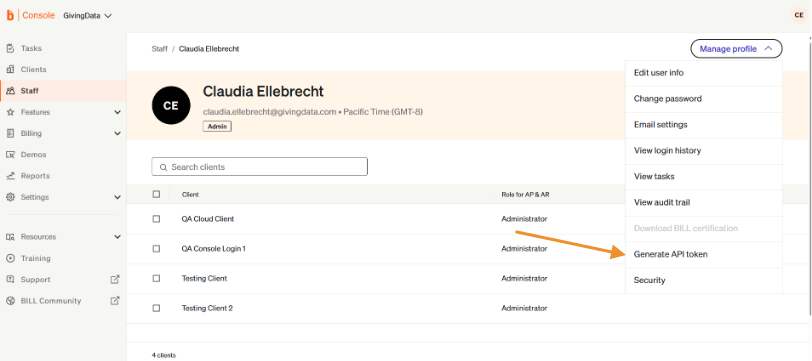812x361 pixels.
Task: Select Change password menu item
Action: (x=703, y=99)
